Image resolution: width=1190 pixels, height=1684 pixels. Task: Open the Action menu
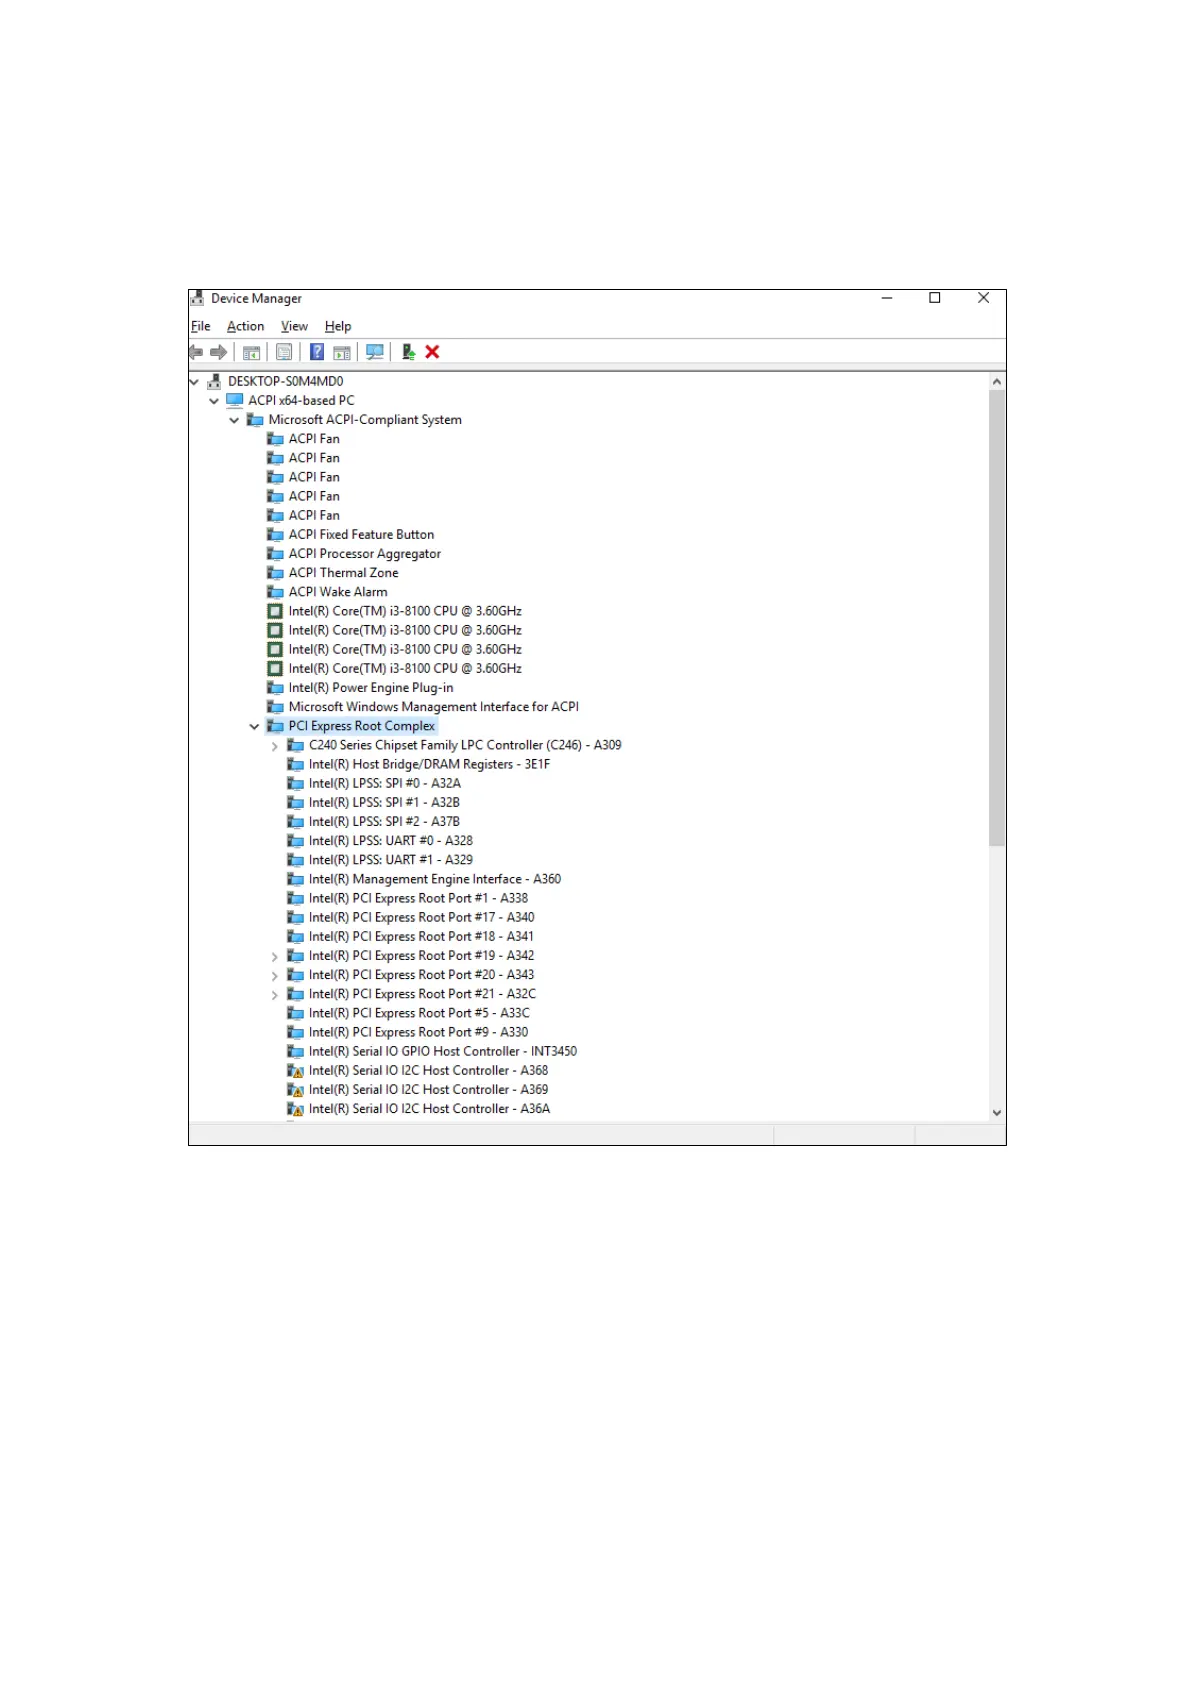point(246,326)
